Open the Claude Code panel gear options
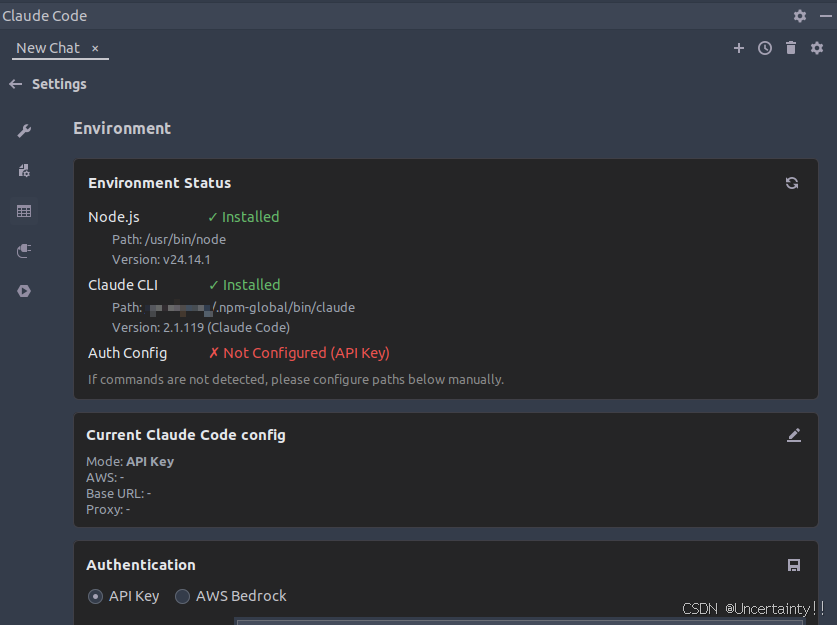 click(799, 16)
